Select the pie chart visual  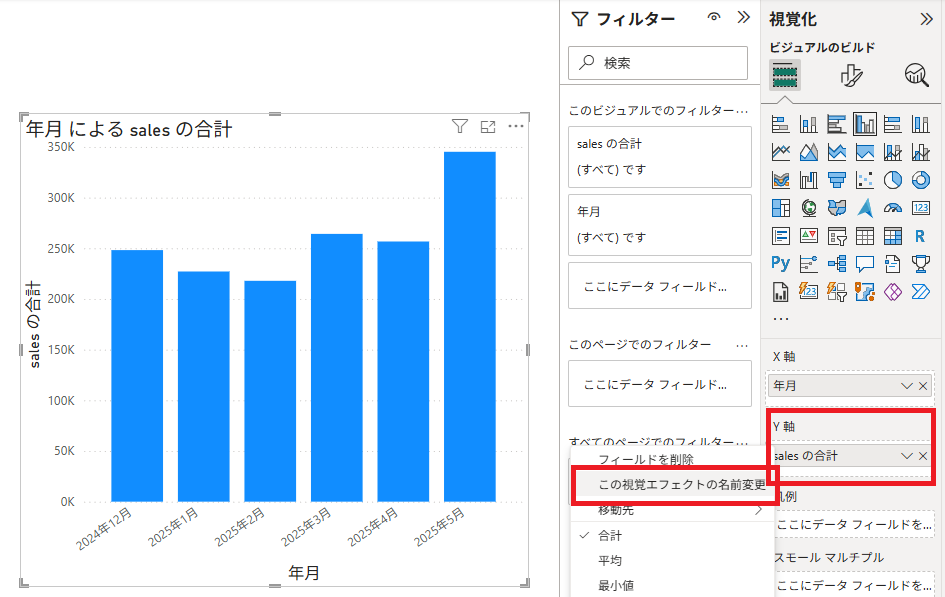[893, 180]
